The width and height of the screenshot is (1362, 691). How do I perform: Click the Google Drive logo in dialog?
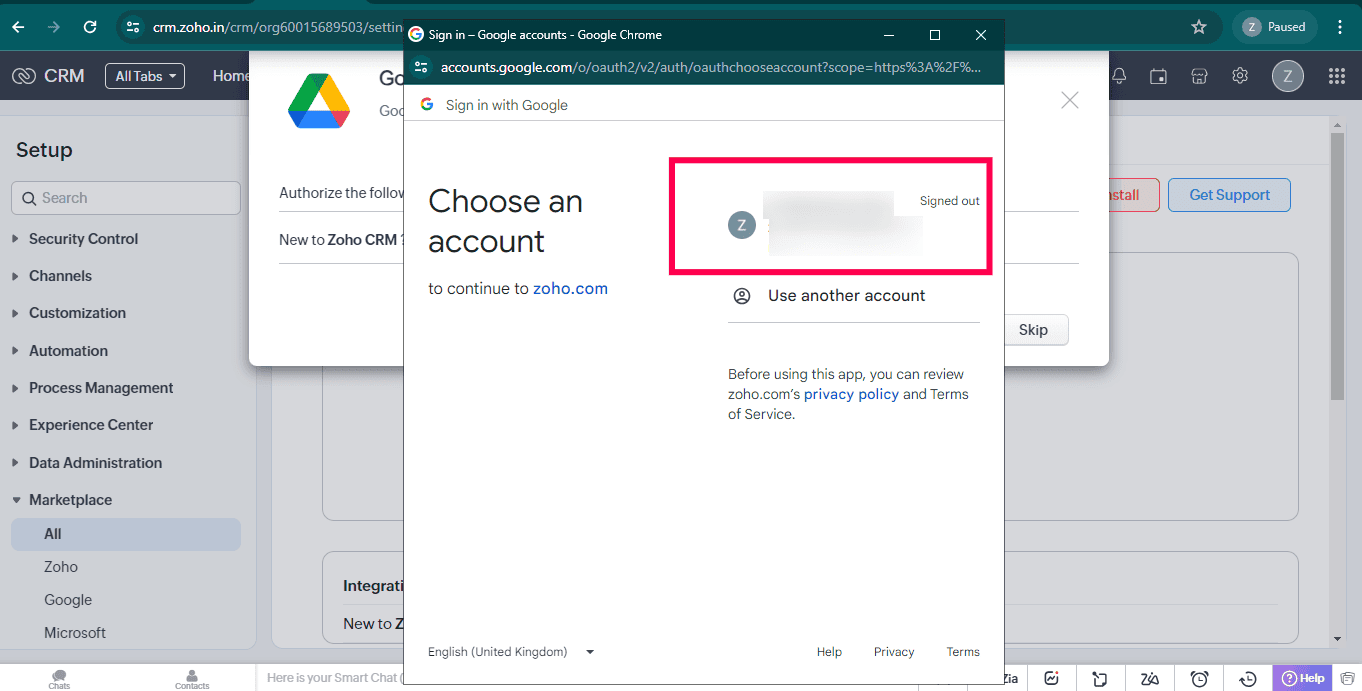pyautogui.click(x=319, y=101)
